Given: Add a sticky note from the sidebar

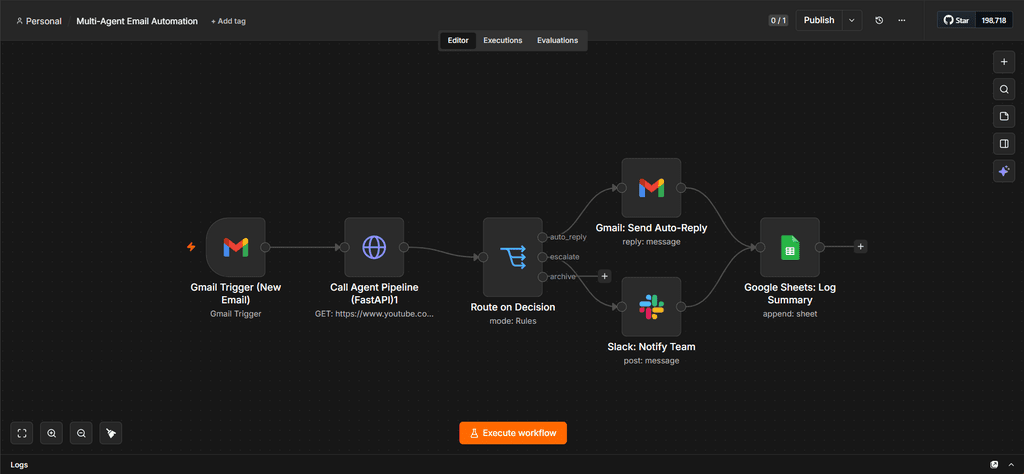Looking at the screenshot, I should click(x=1004, y=117).
